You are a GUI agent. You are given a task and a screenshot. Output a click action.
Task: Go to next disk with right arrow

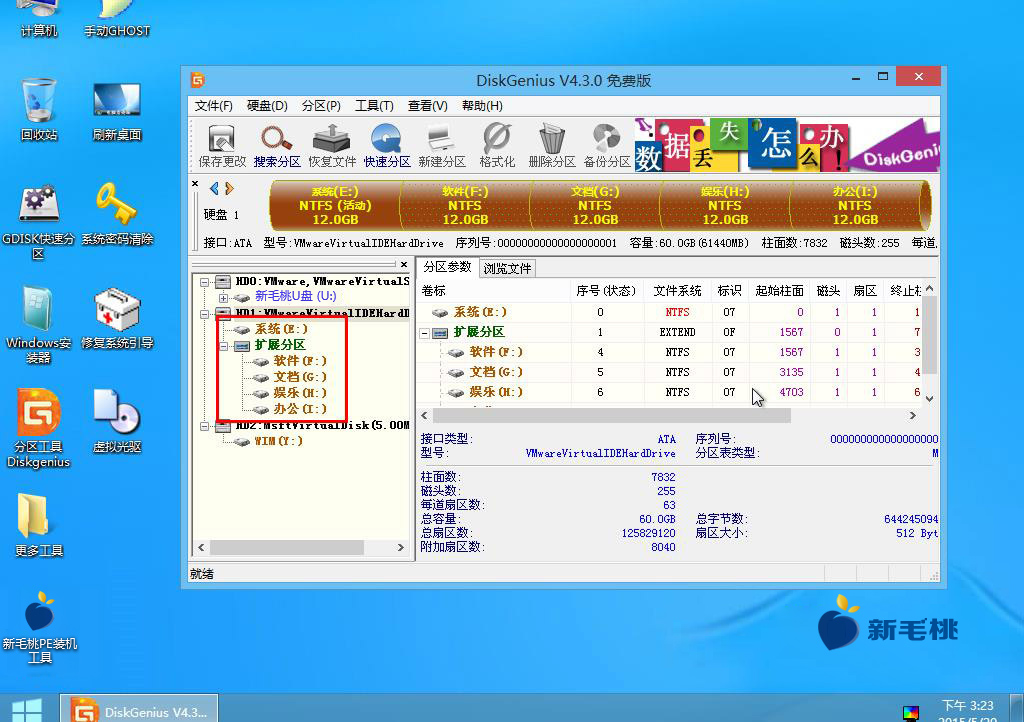(229, 189)
